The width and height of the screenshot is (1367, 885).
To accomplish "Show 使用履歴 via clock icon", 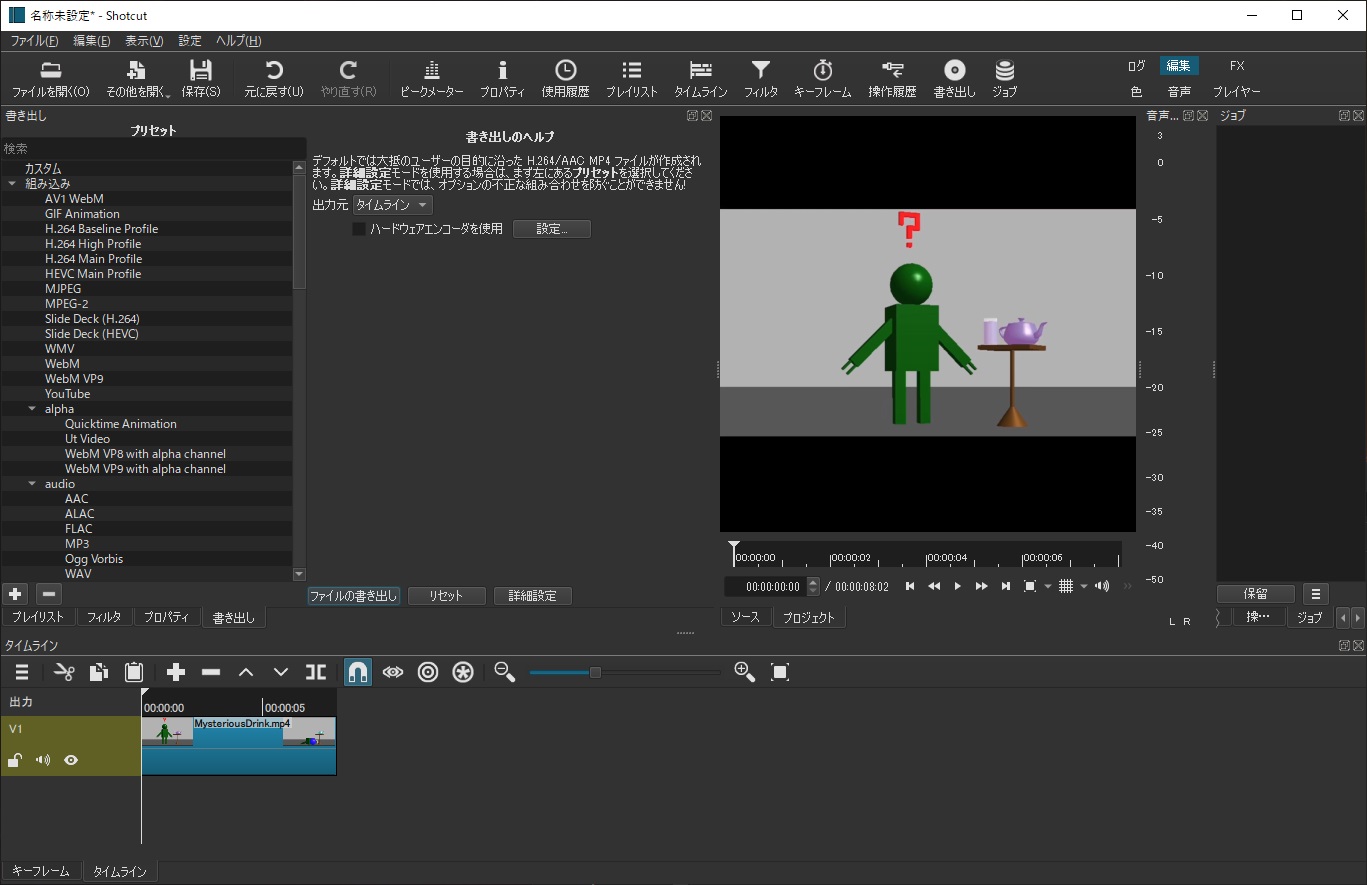I will (x=565, y=79).
